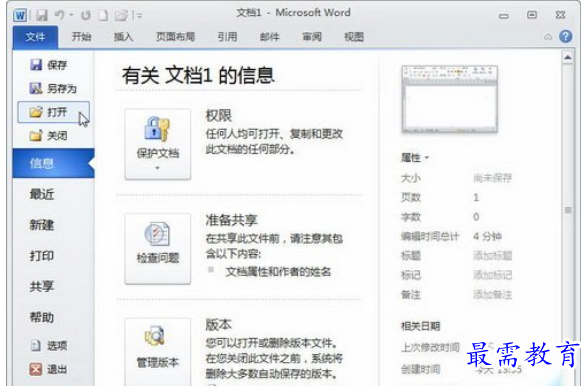Click the document preview thumbnail
The height and width of the screenshot is (386, 588).
450,99
